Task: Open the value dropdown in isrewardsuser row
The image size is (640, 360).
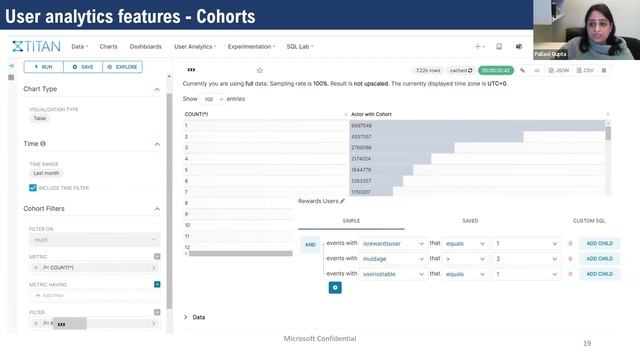Action: (527, 244)
